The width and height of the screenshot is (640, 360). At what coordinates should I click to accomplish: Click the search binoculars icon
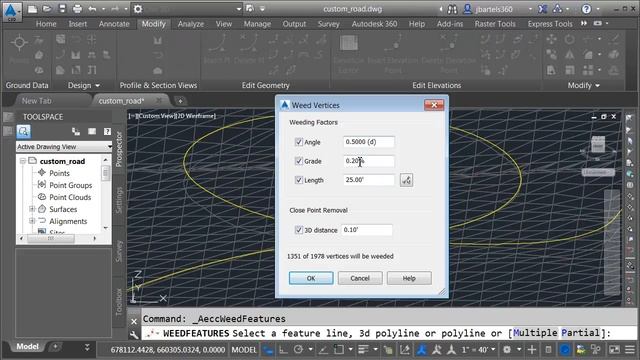pyautogui.click(x=452, y=9)
